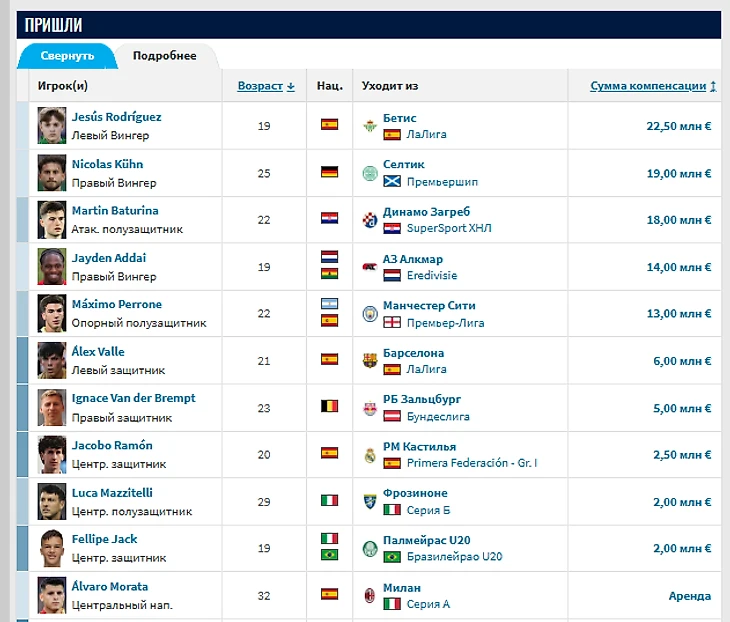Open Álvaro Morata player profile link
730x622 pixels.
110,587
